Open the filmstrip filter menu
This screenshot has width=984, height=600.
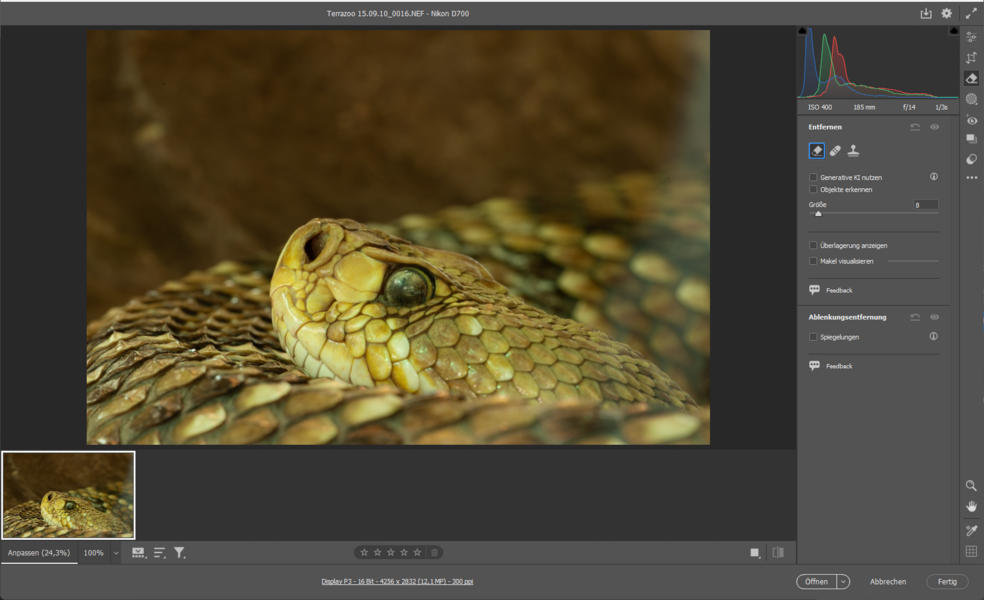click(180, 552)
